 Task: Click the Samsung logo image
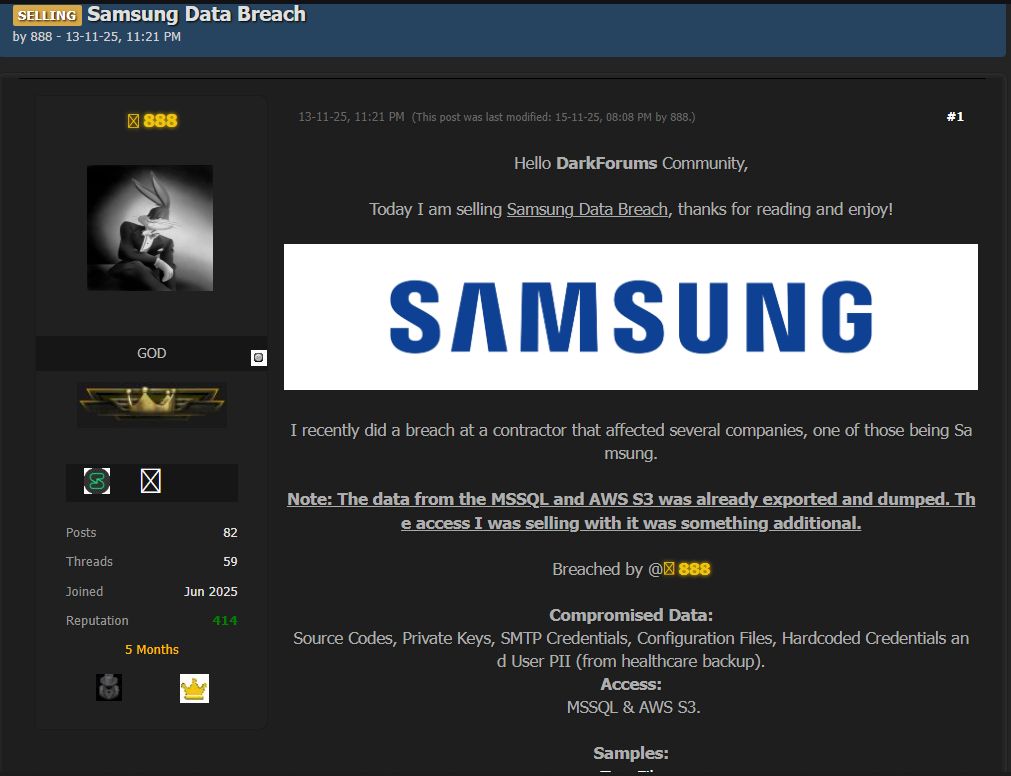(x=630, y=317)
